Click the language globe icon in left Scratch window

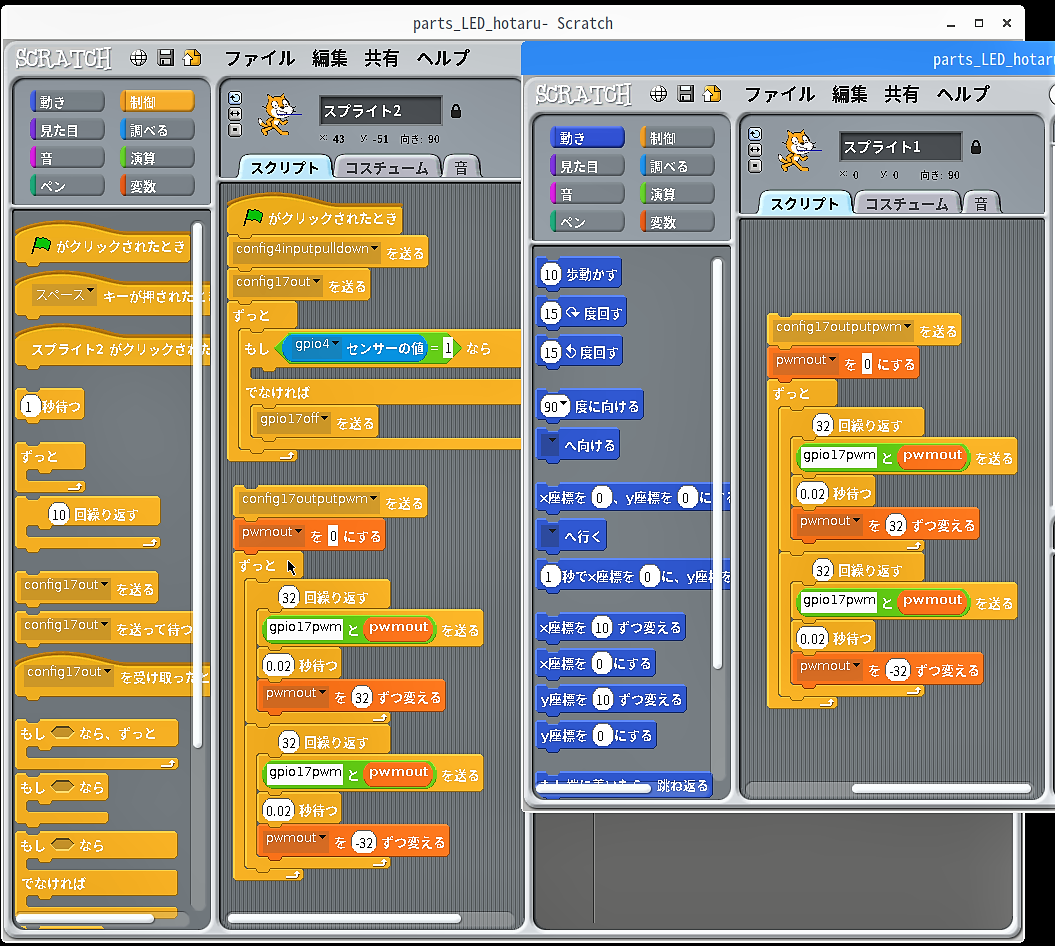(x=139, y=59)
